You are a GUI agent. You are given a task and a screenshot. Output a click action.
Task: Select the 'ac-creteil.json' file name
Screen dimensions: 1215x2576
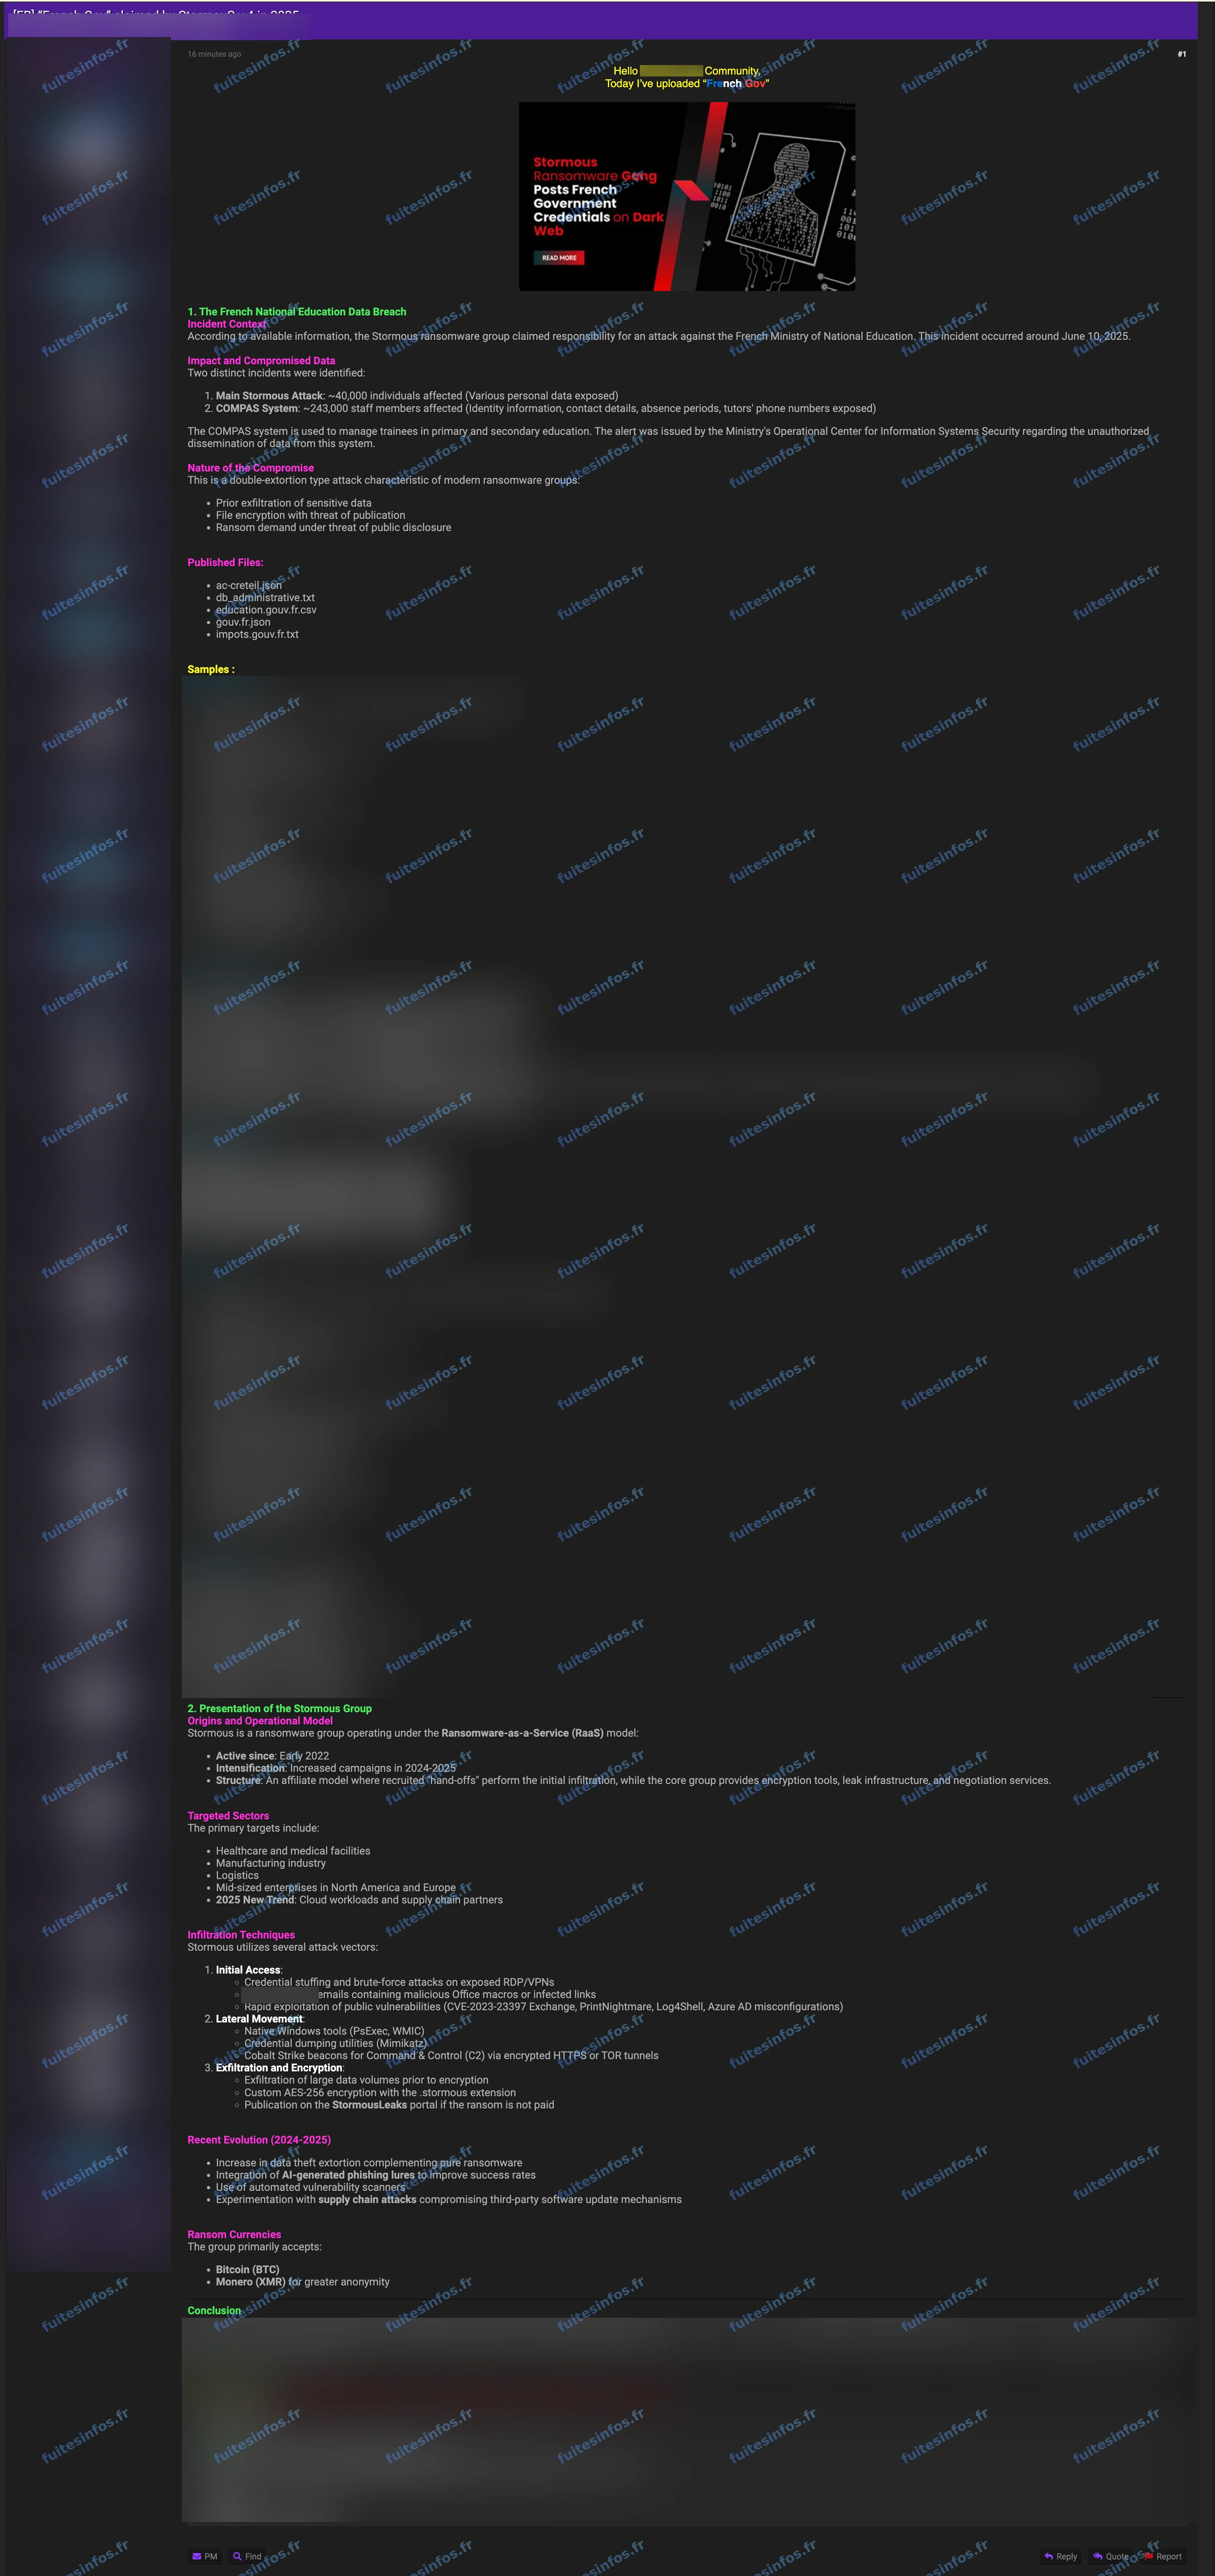point(249,586)
